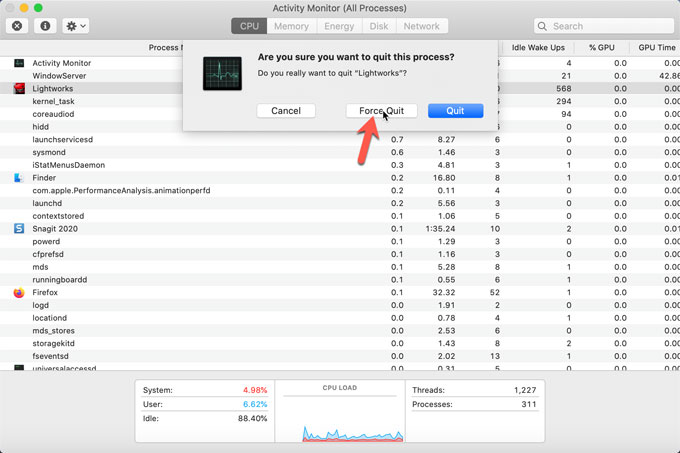
Task: Click the stop process icon in toolbar
Action: coord(19,26)
